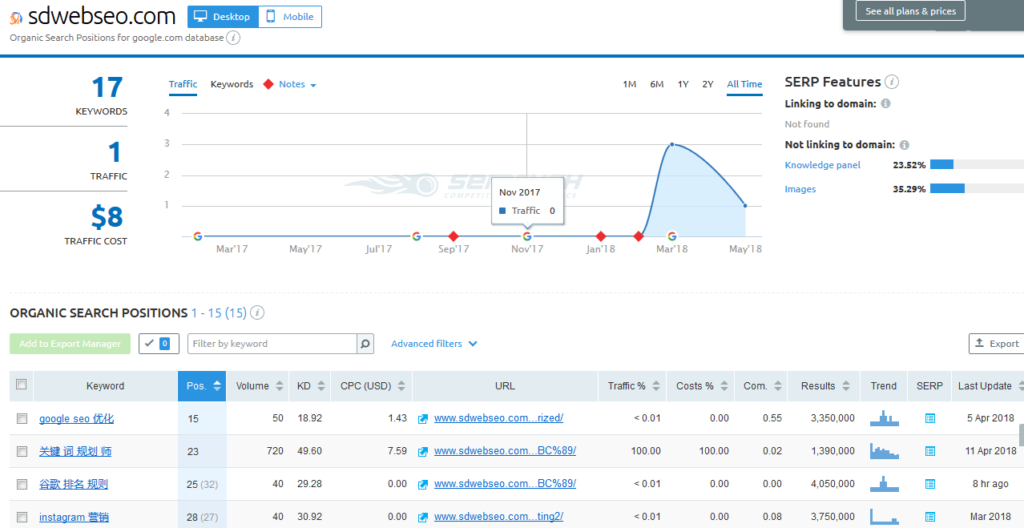Image resolution: width=1024 pixels, height=528 pixels.
Task: Open external URL icon for google seo 优化 row
Action: [x=423, y=419]
